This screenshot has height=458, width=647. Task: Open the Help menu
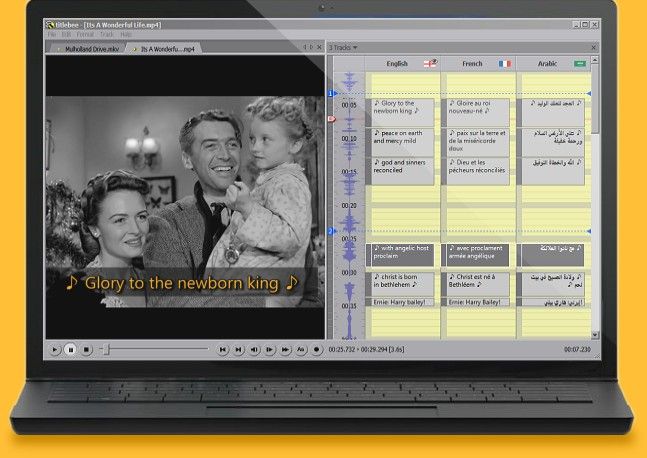pos(126,34)
